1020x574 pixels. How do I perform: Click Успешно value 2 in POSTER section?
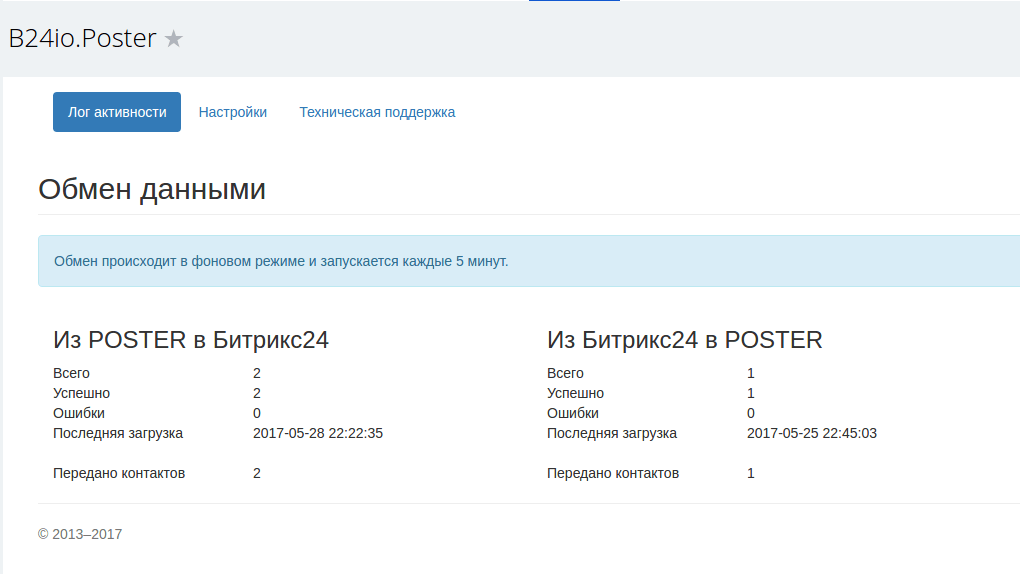coord(257,393)
